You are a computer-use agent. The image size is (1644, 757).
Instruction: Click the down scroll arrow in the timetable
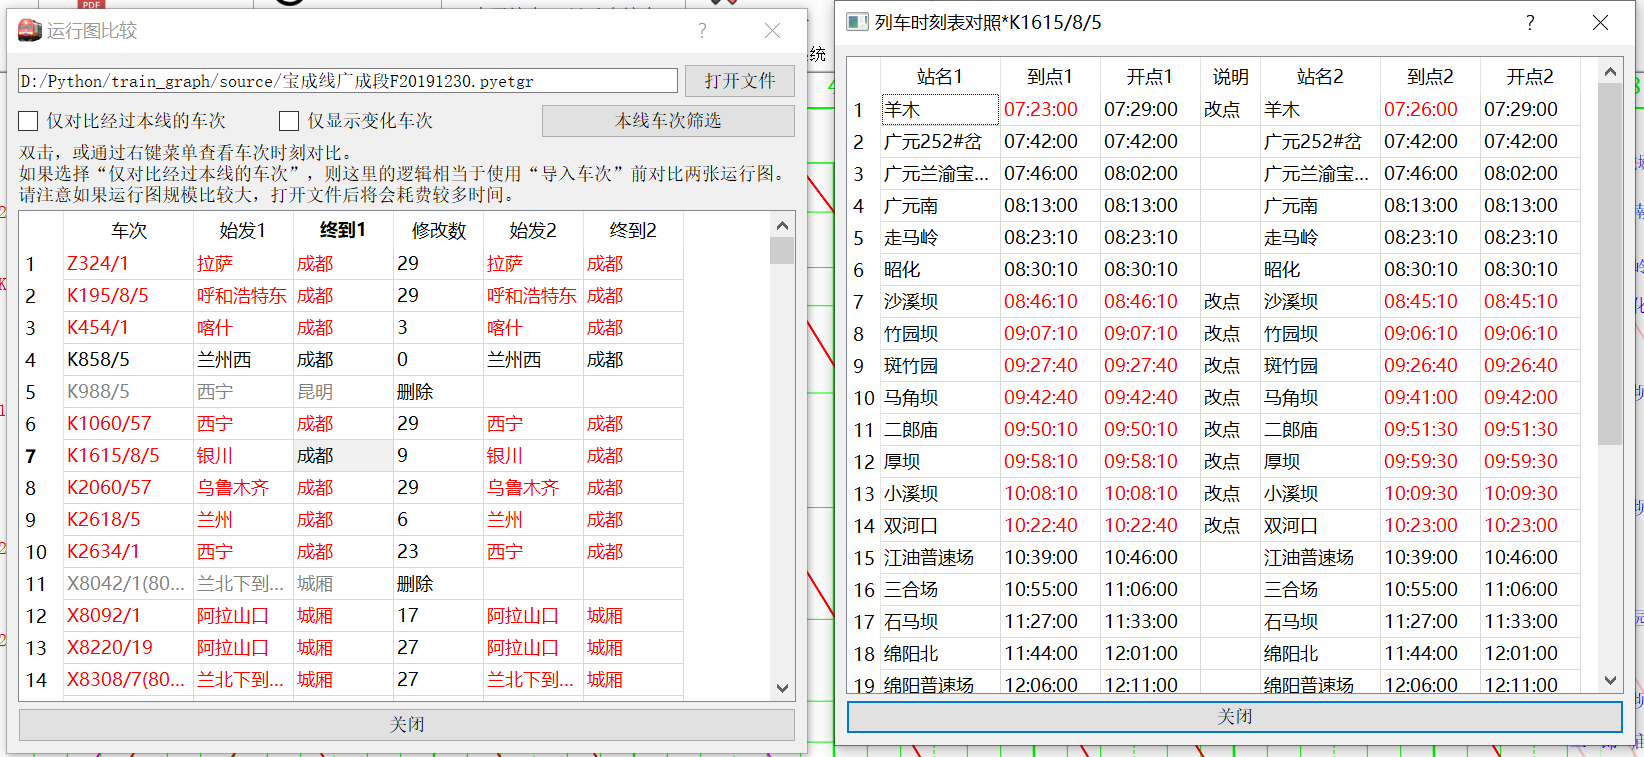pos(1610,680)
